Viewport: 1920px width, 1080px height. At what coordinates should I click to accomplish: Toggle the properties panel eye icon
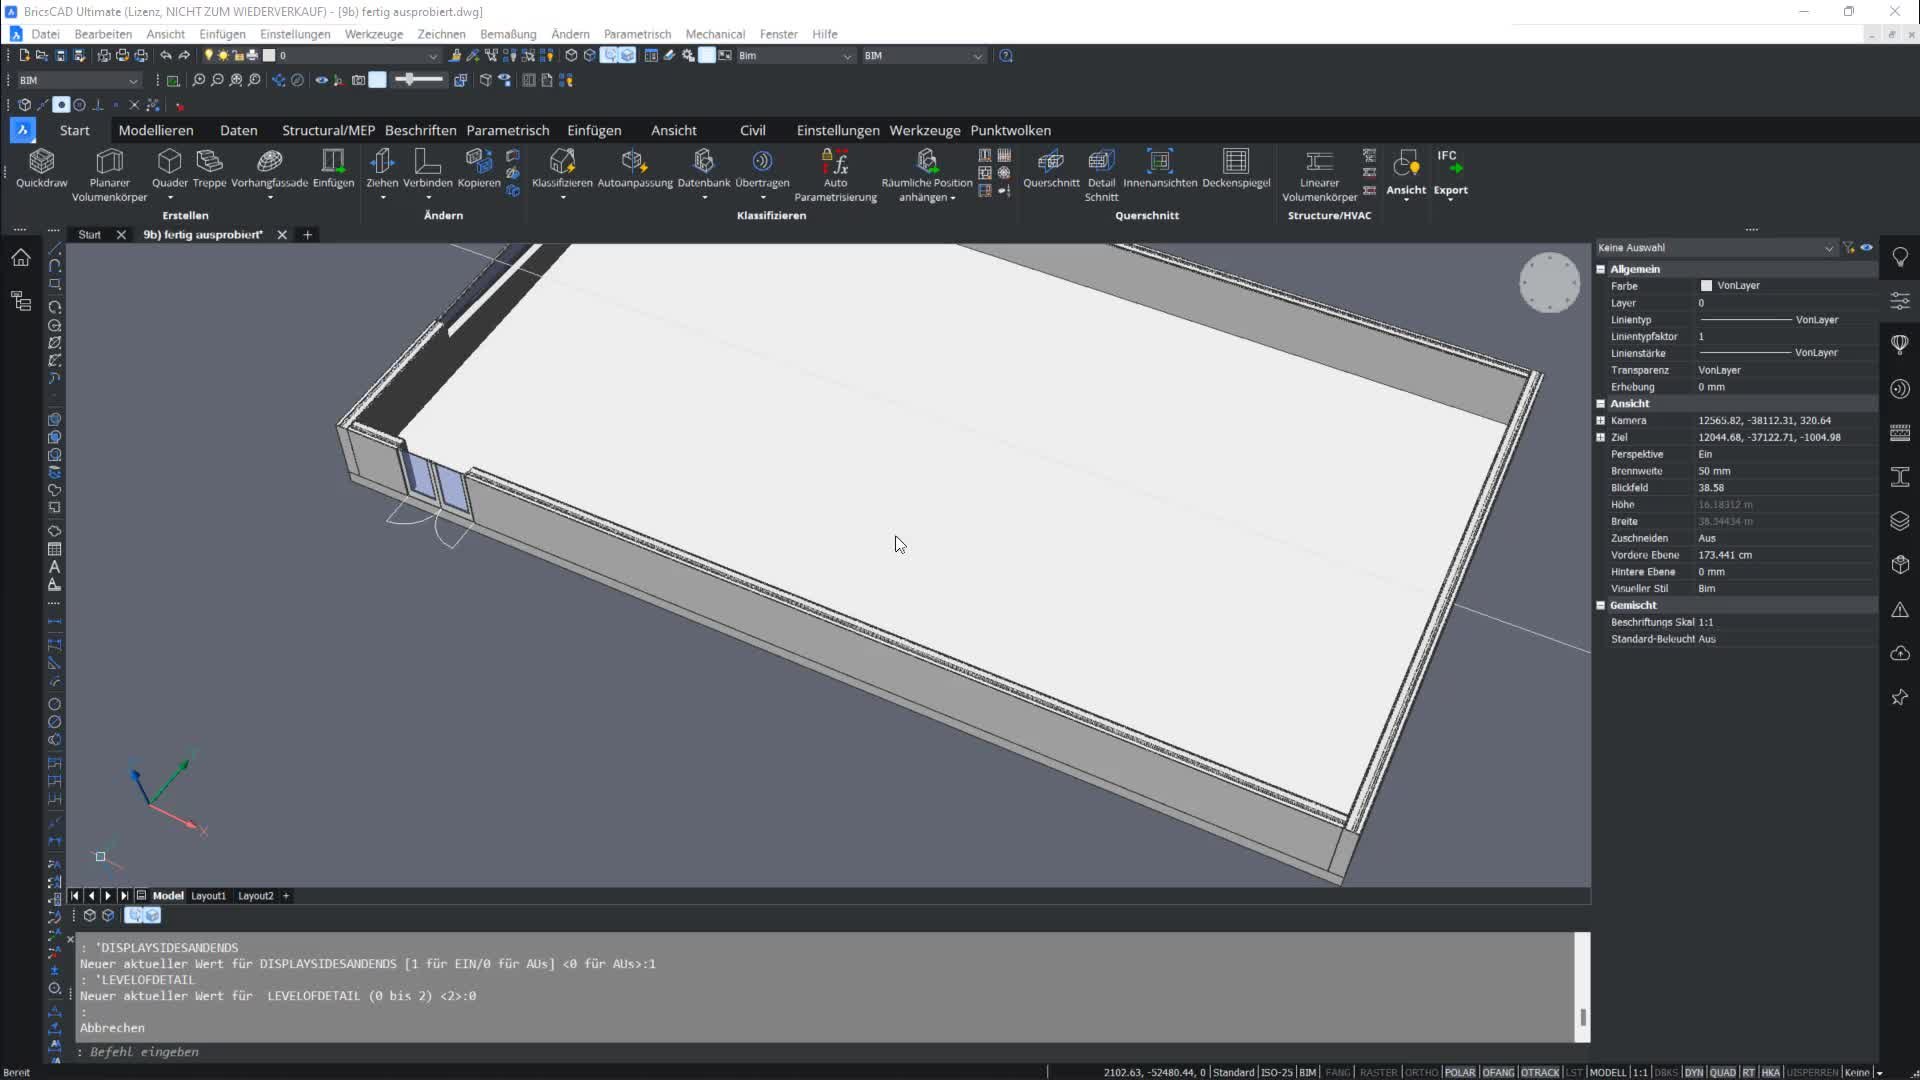(1866, 247)
